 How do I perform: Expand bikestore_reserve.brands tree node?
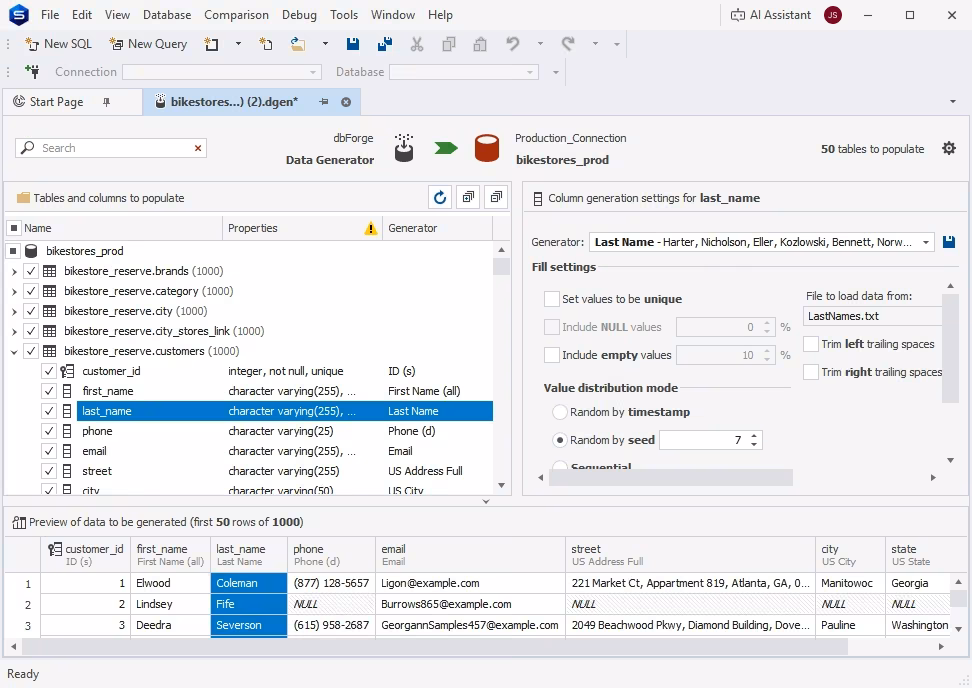point(14,271)
